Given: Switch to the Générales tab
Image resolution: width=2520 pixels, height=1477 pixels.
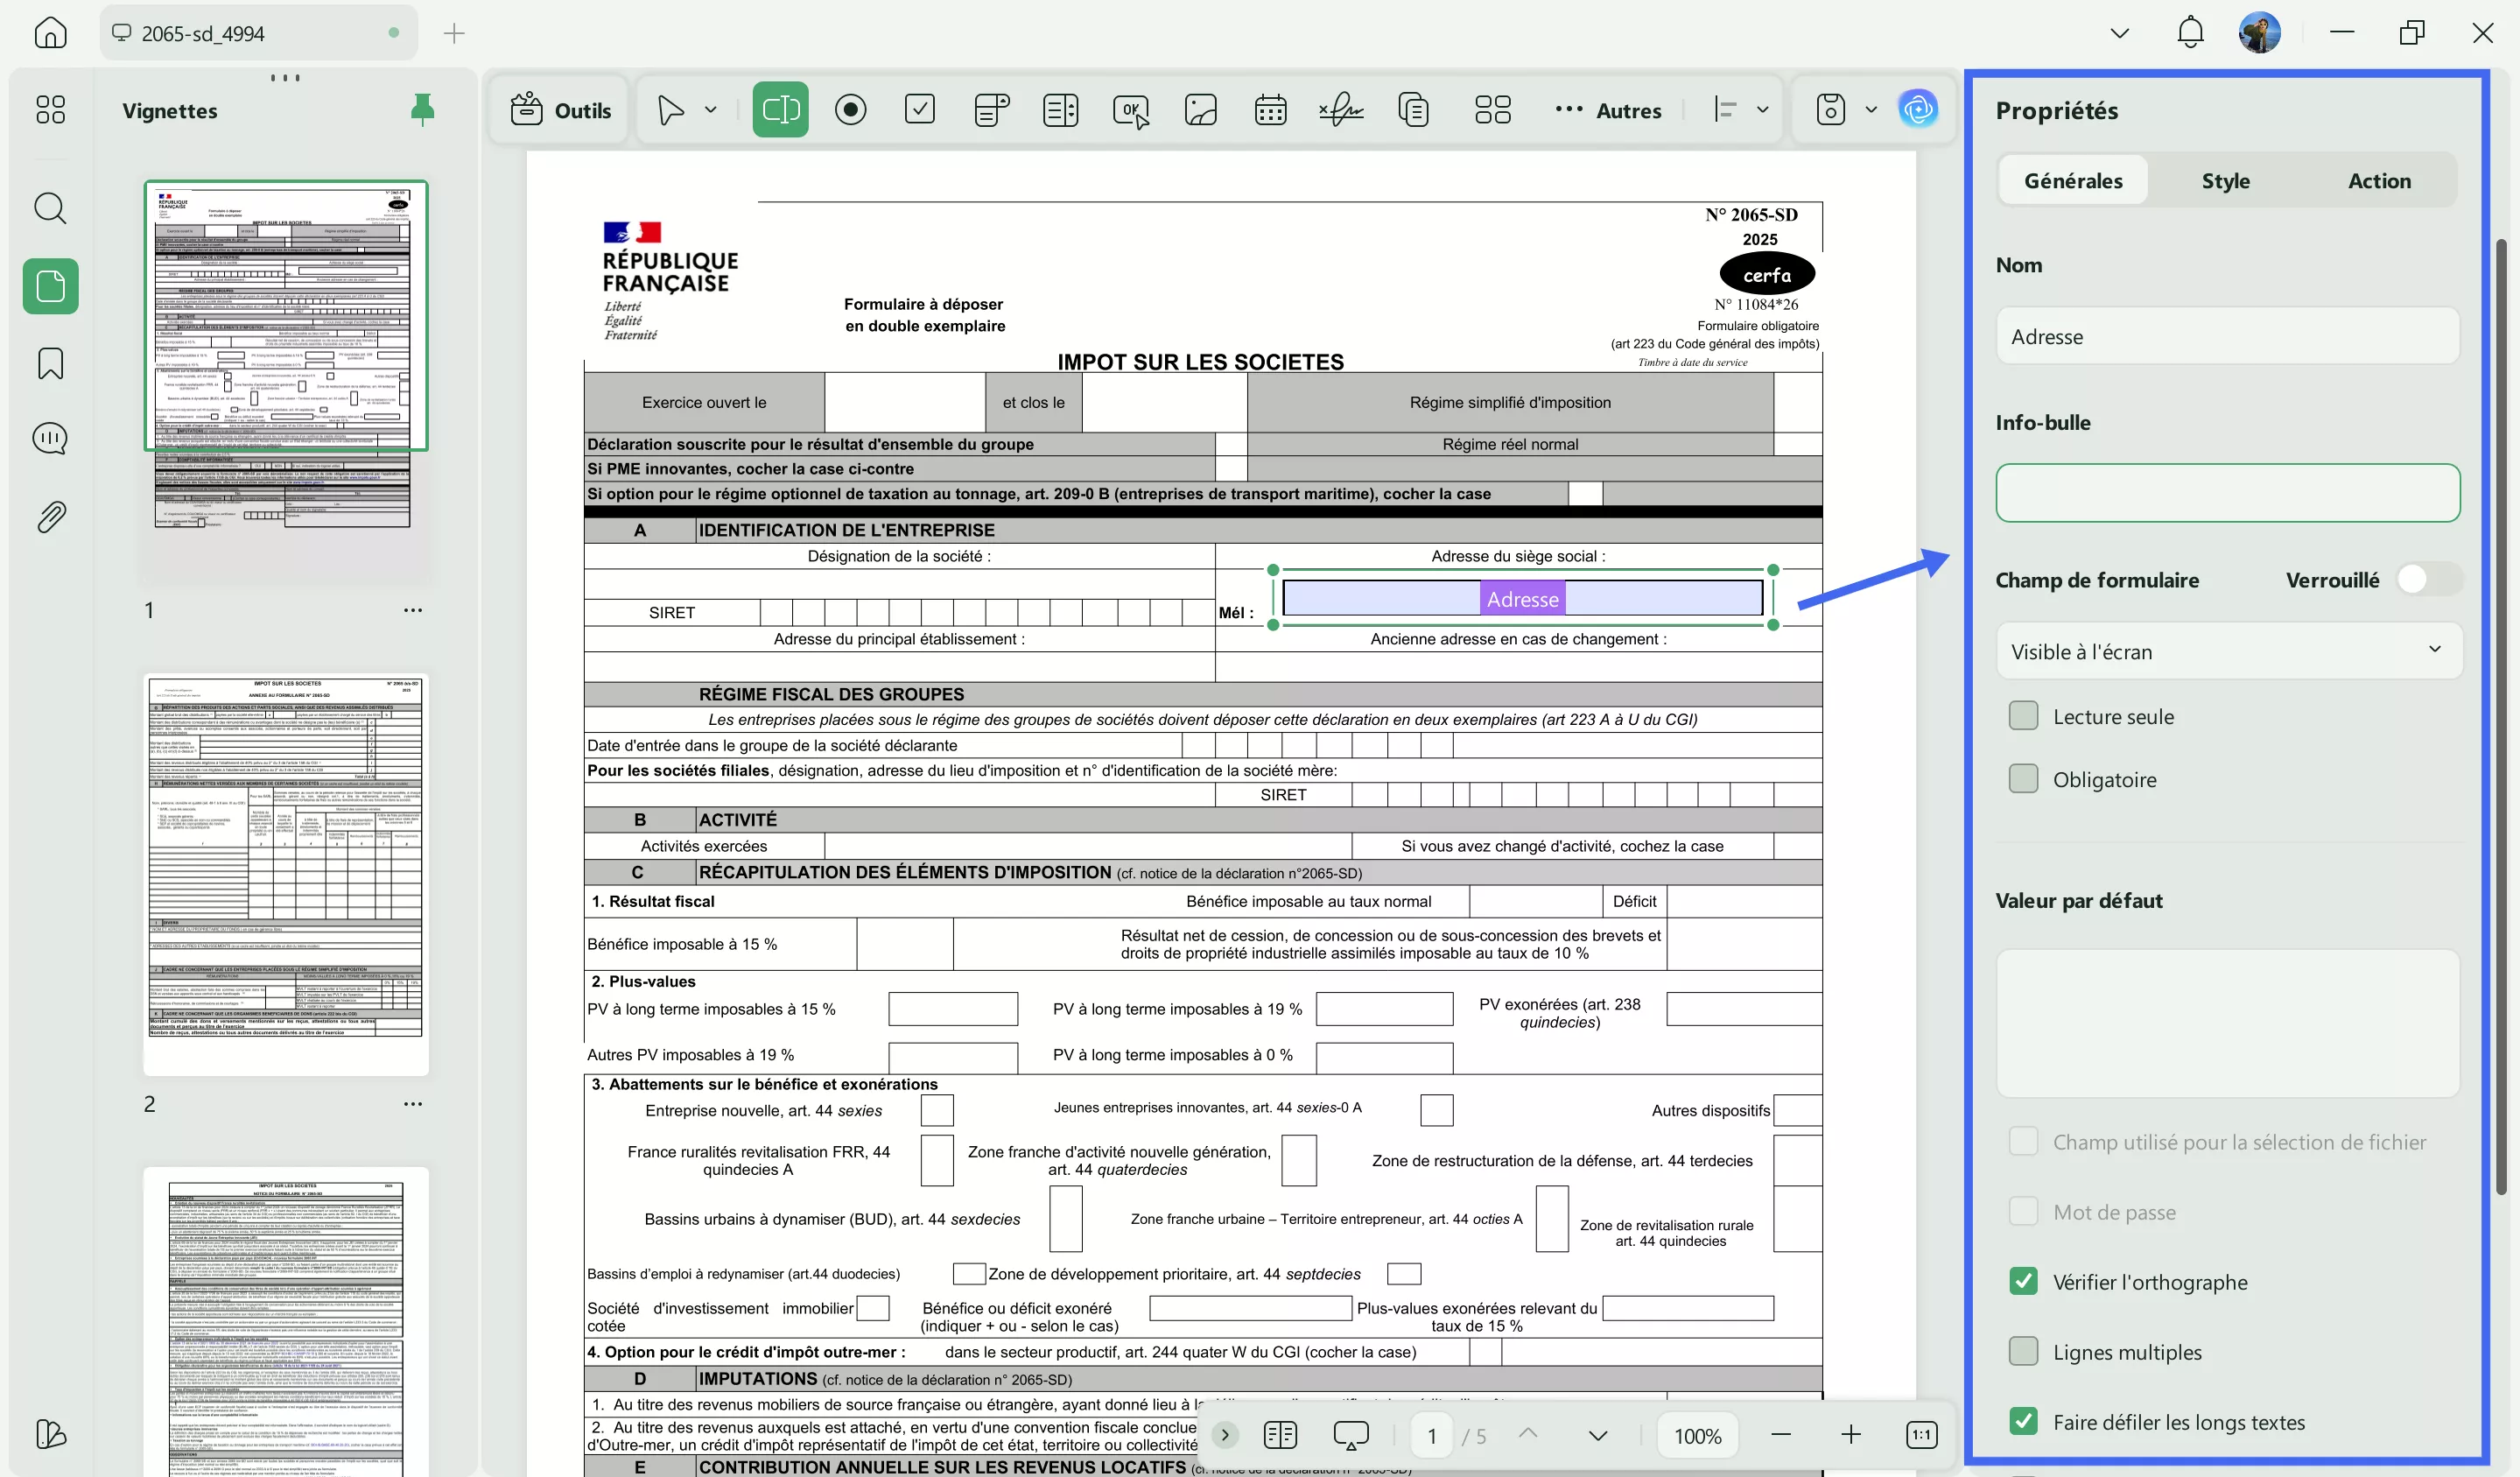Looking at the screenshot, I should point(2073,181).
